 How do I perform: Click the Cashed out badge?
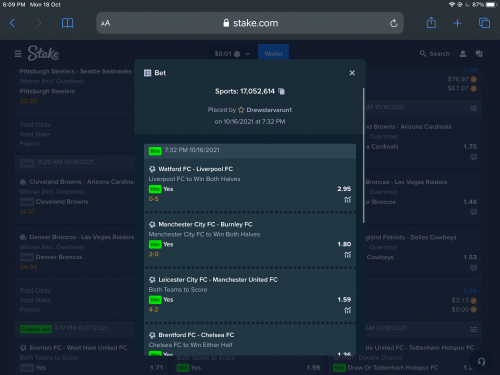click(36, 329)
